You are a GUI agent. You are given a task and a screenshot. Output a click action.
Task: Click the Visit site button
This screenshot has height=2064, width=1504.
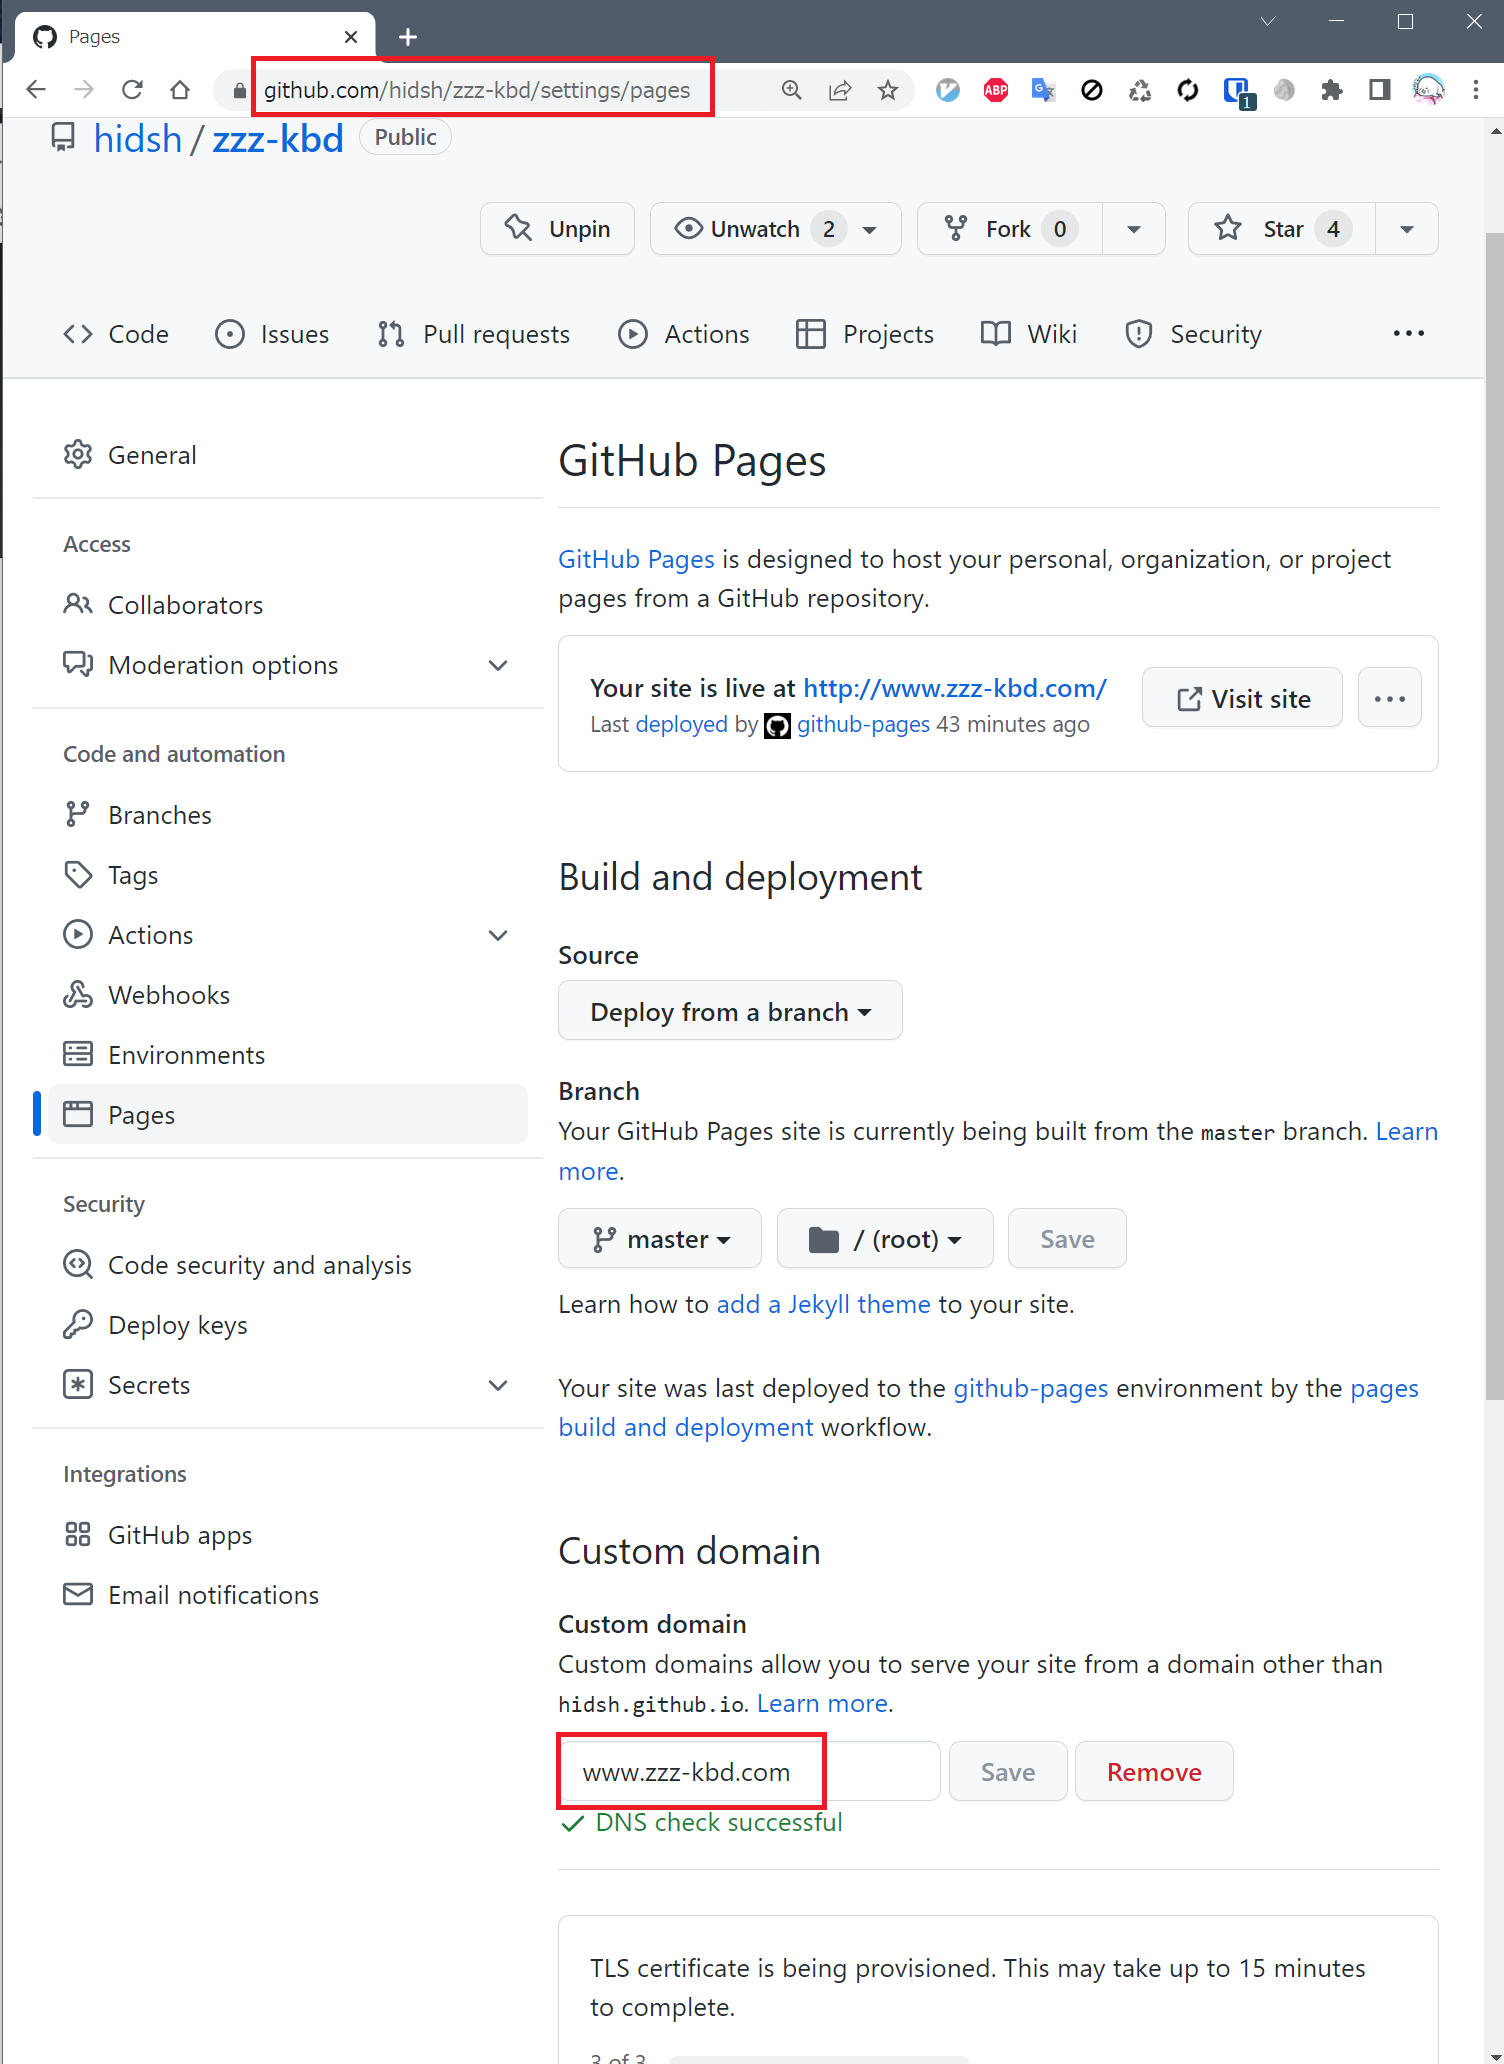pos(1242,698)
